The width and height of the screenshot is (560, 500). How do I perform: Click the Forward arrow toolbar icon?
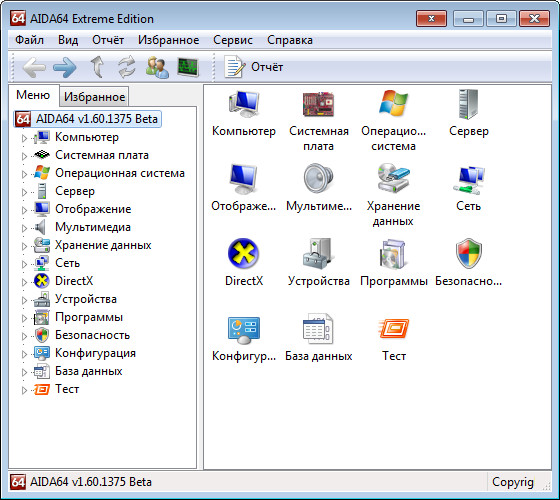point(65,67)
